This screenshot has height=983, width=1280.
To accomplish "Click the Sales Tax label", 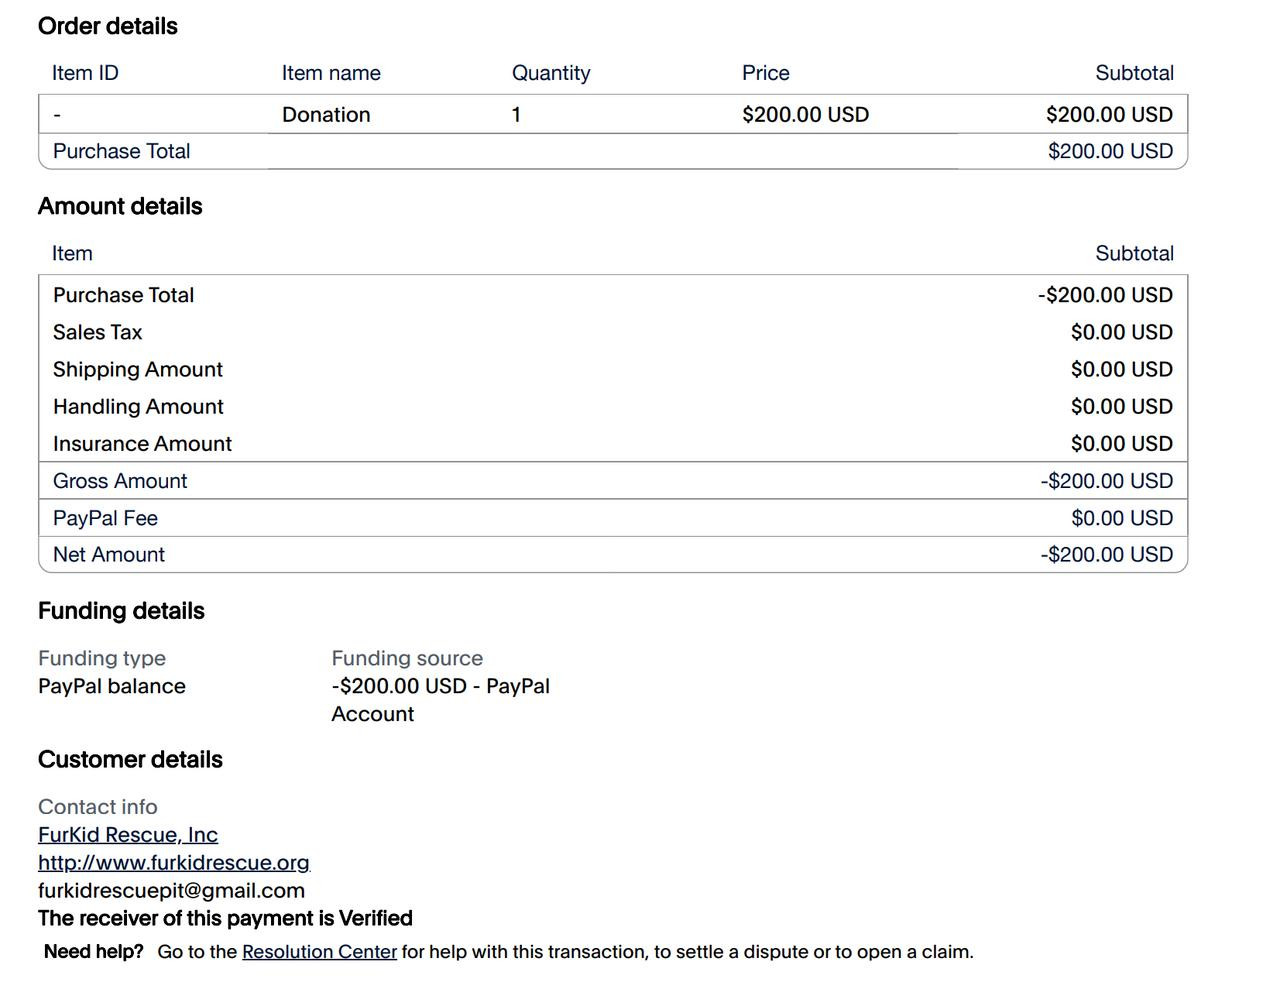I will click(x=97, y=332).
